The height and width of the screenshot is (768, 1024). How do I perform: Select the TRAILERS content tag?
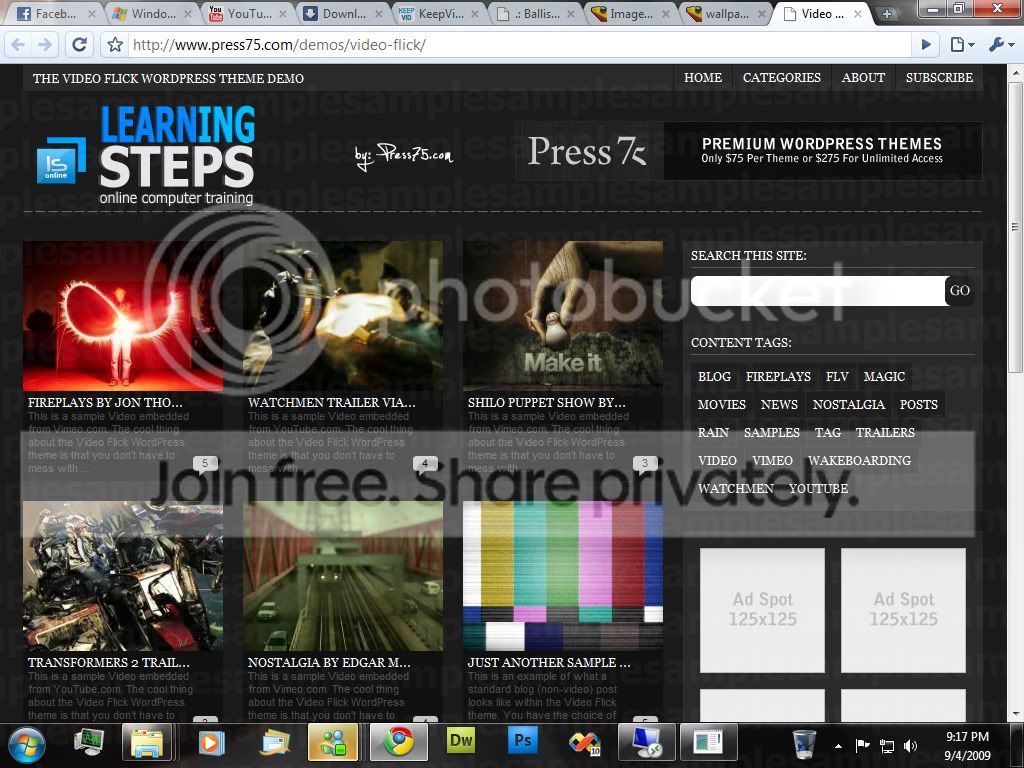[x=885, y=433]
